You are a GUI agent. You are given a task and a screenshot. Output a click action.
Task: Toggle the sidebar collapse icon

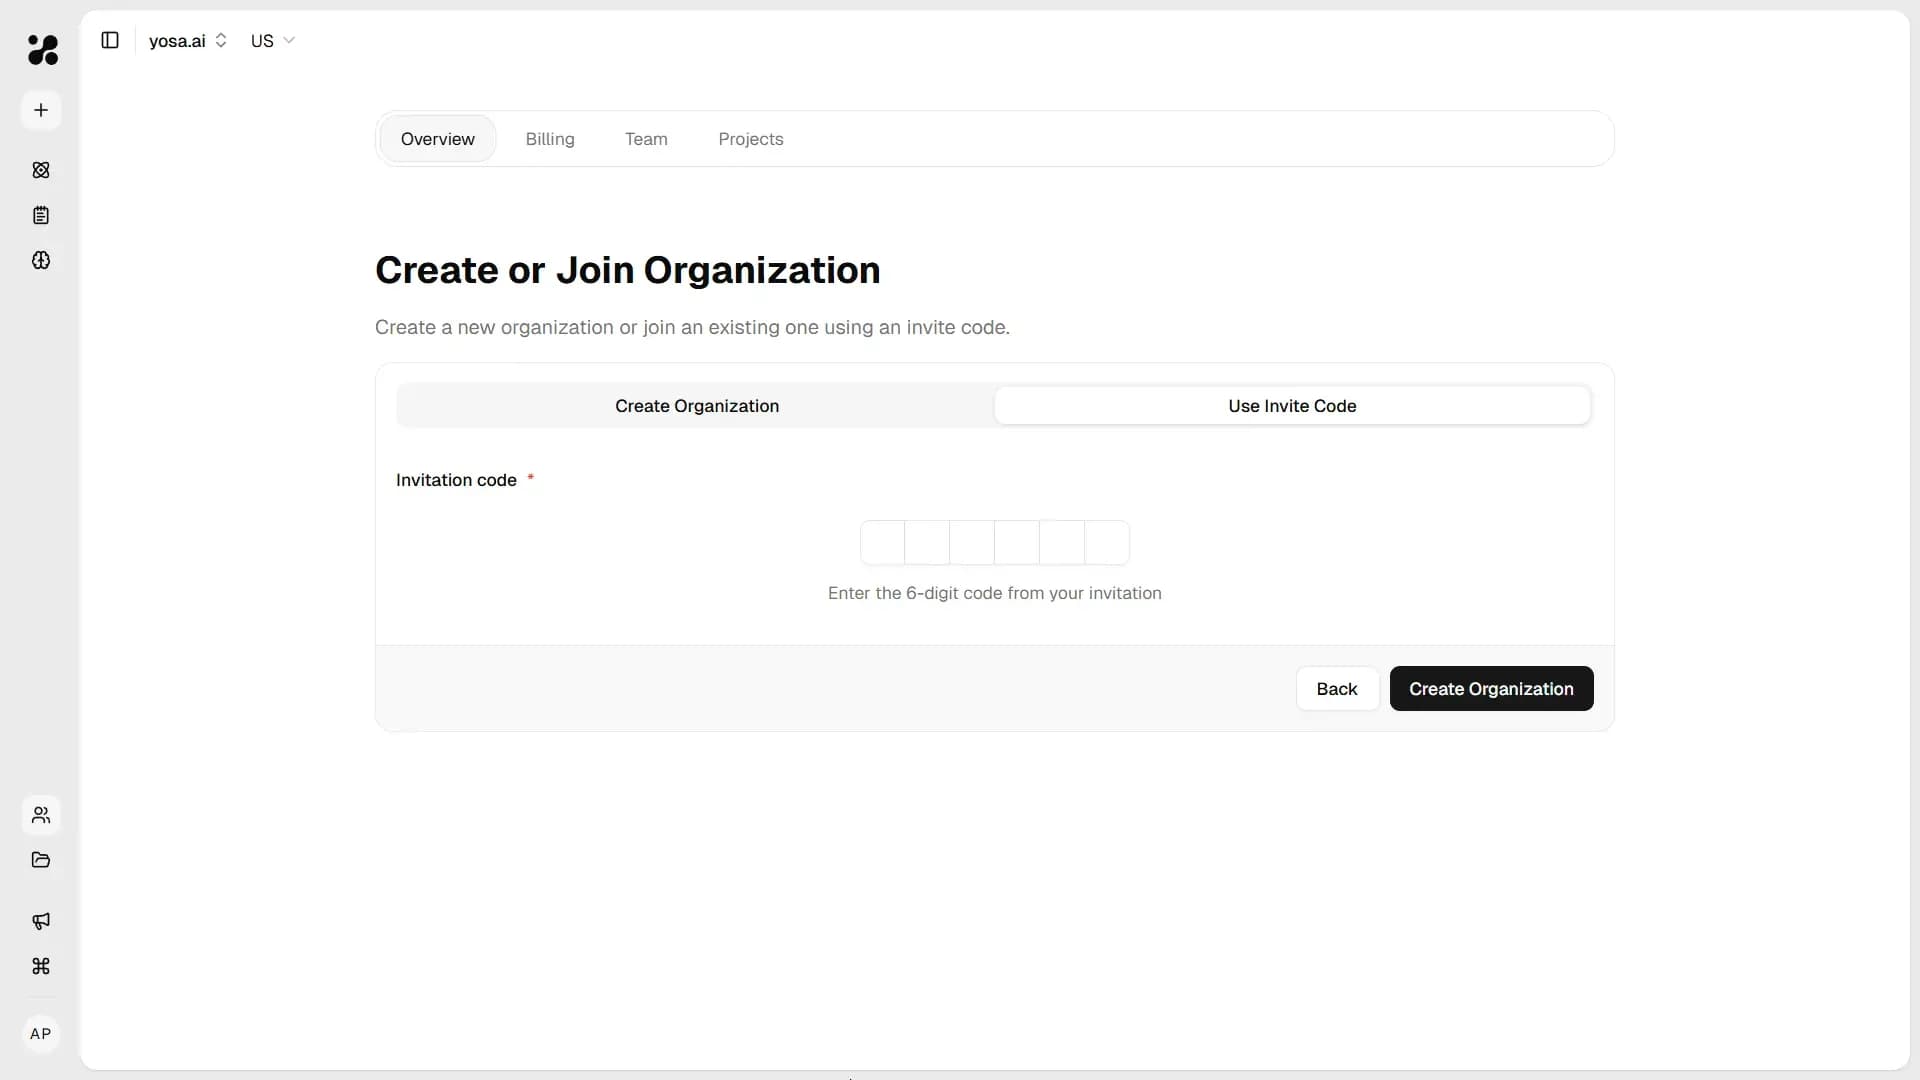pyautogui.click(x=110, y=40)
